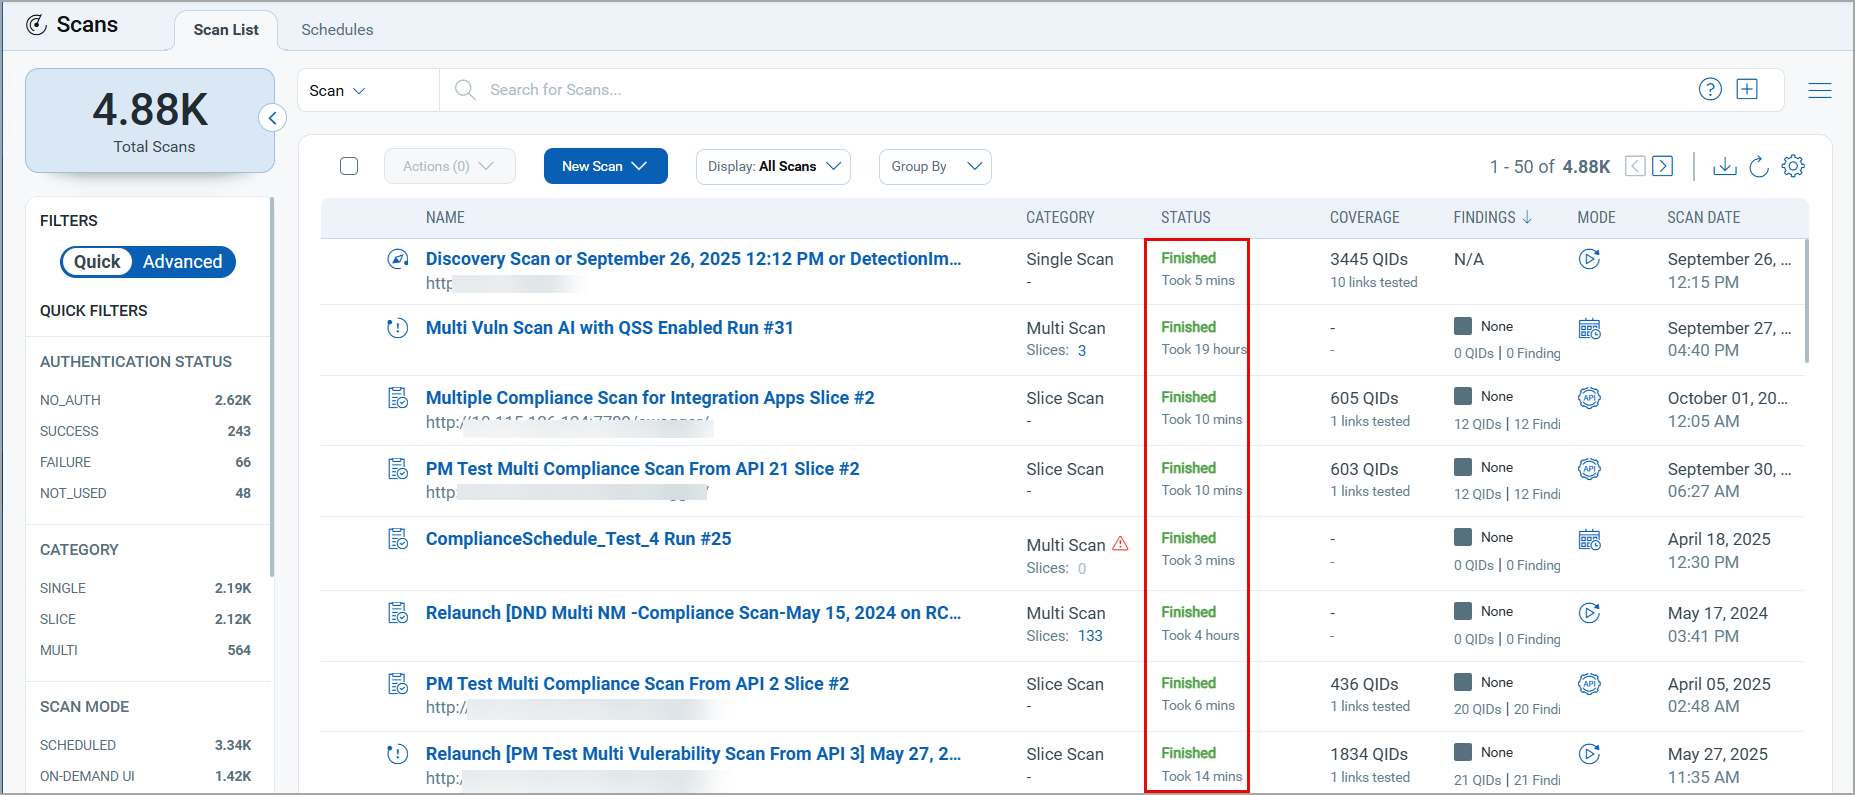
Task: Click the download scans icon
Action: (1724, 166)
